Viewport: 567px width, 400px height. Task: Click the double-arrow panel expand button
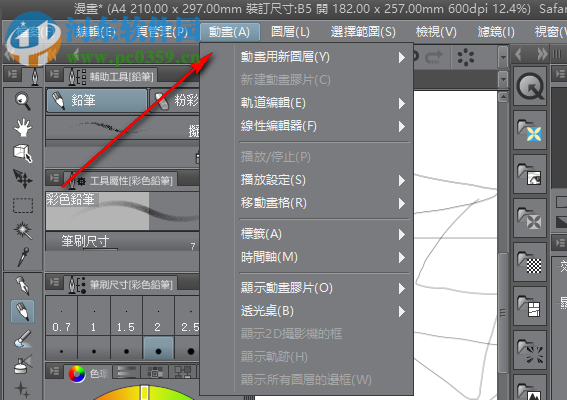tap(542, 55)
